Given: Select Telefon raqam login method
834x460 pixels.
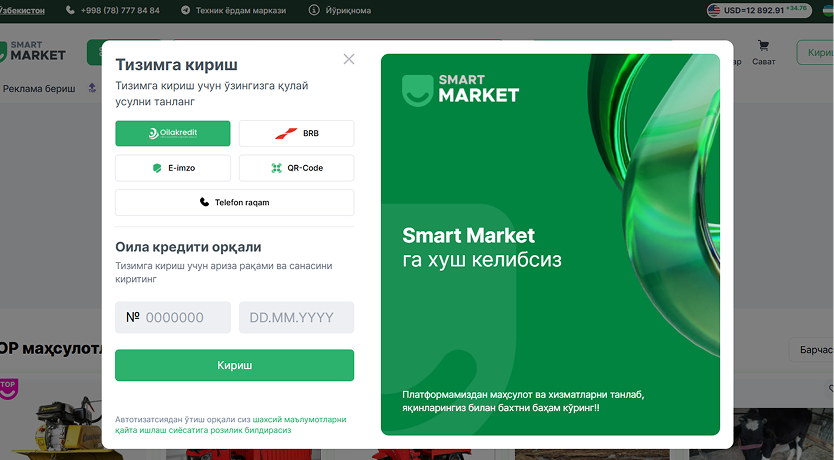Looking at the screenshot, I should pos(235,203).
